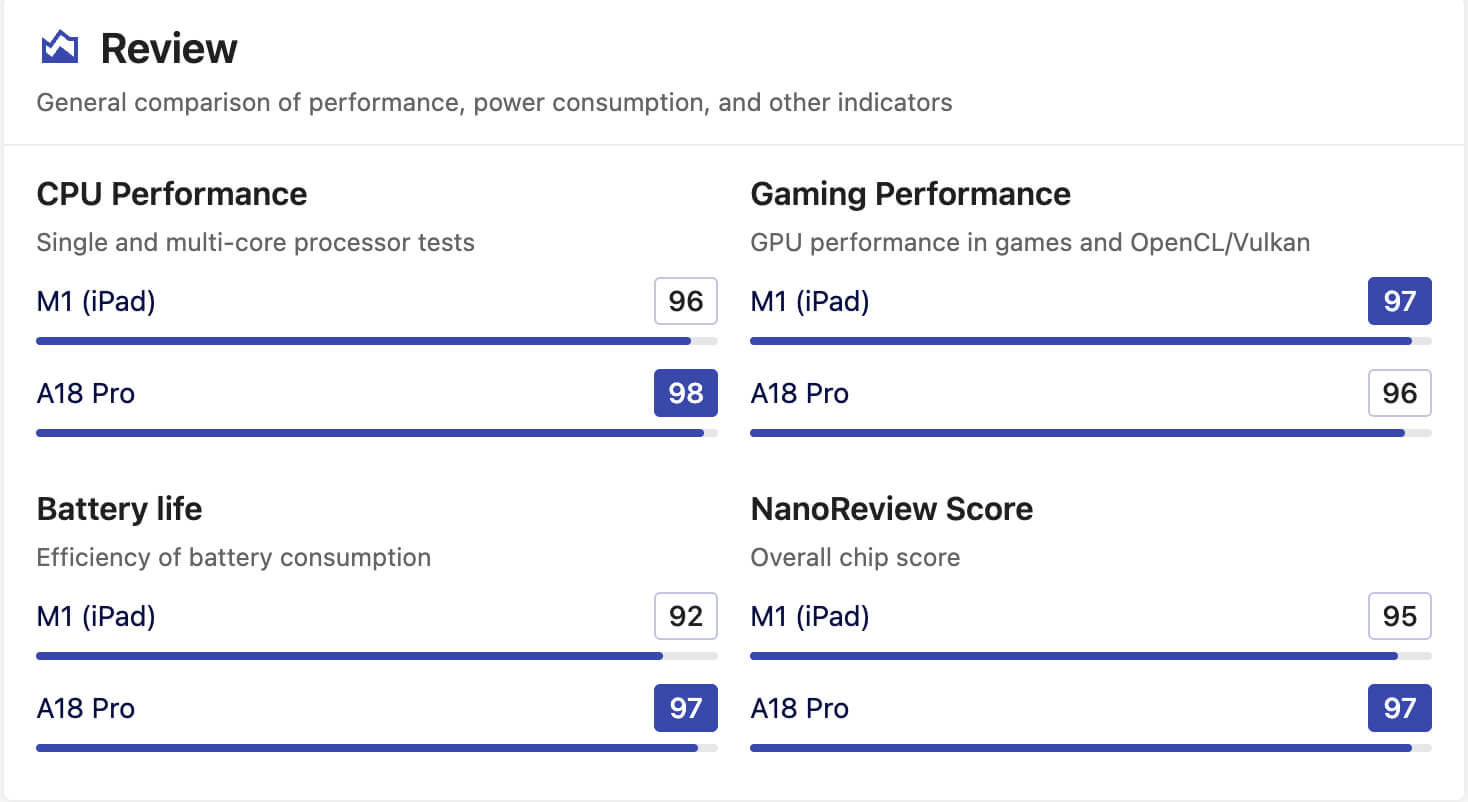Click the Battery life section heading

[x=118, y=509]
